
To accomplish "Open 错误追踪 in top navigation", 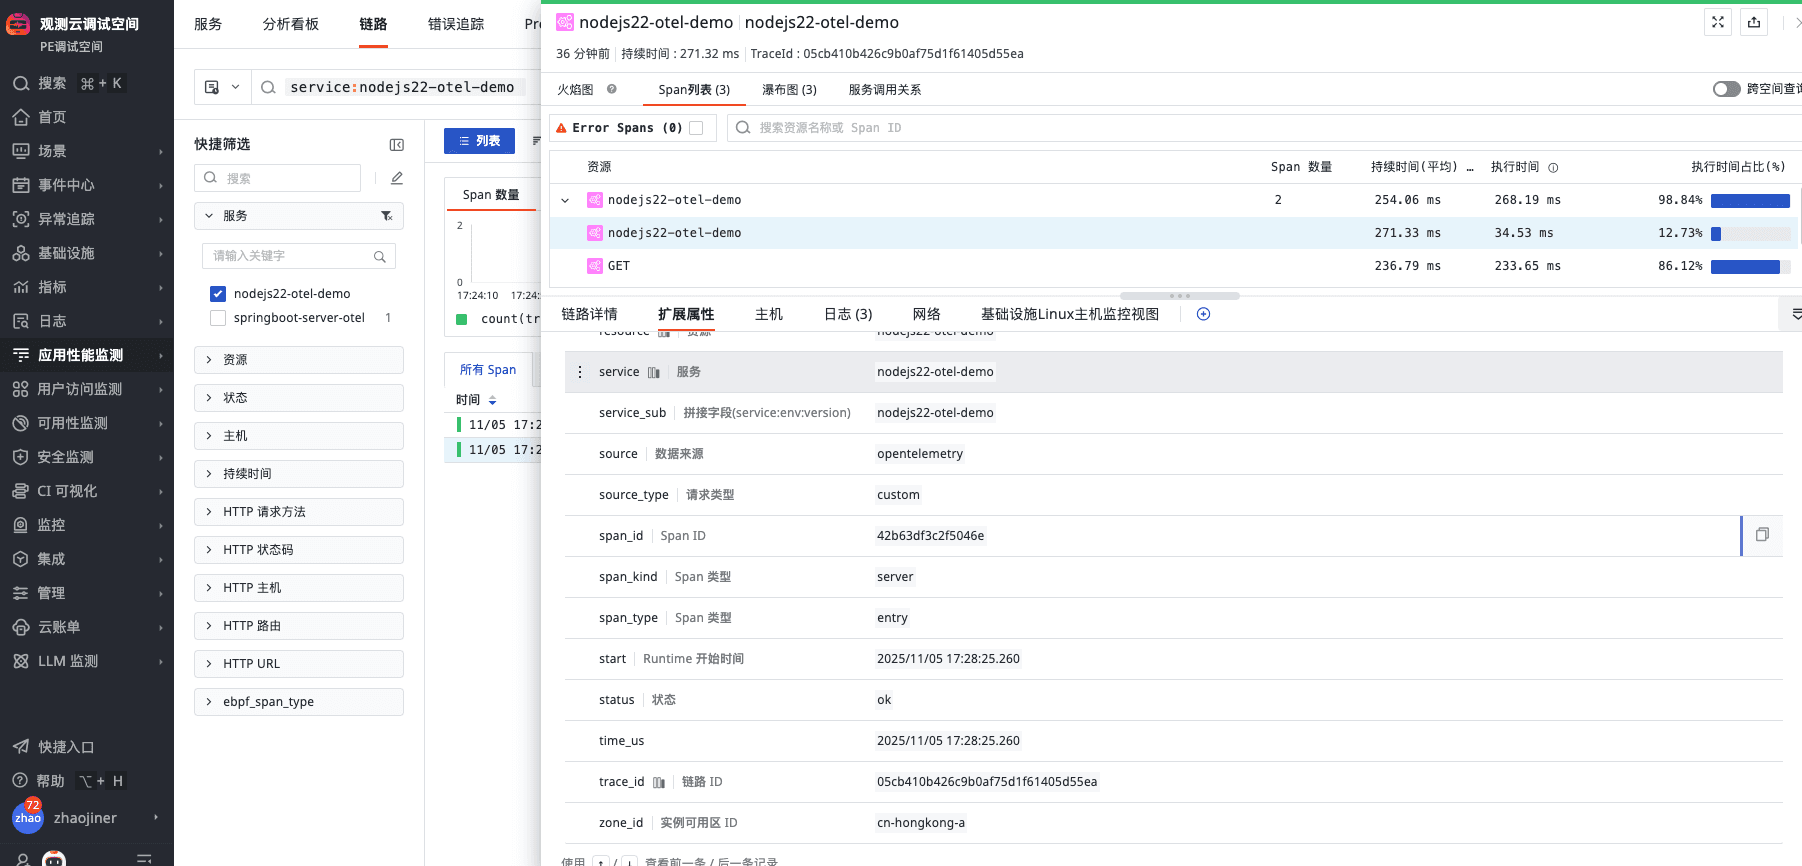I will [x=455, y=24].
